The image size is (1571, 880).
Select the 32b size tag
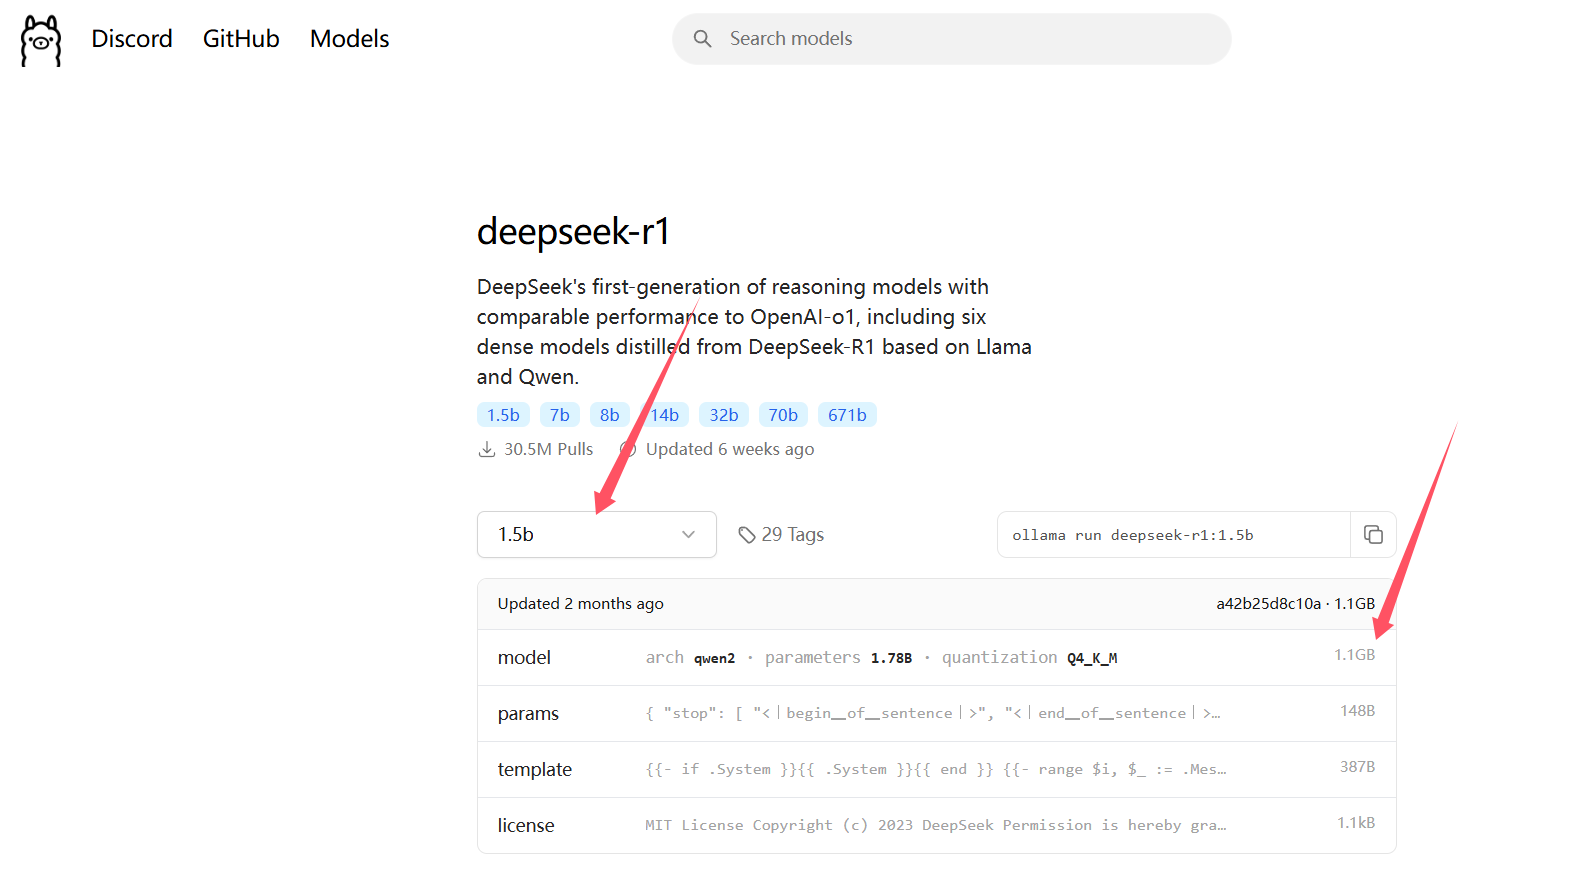(724, 415)
